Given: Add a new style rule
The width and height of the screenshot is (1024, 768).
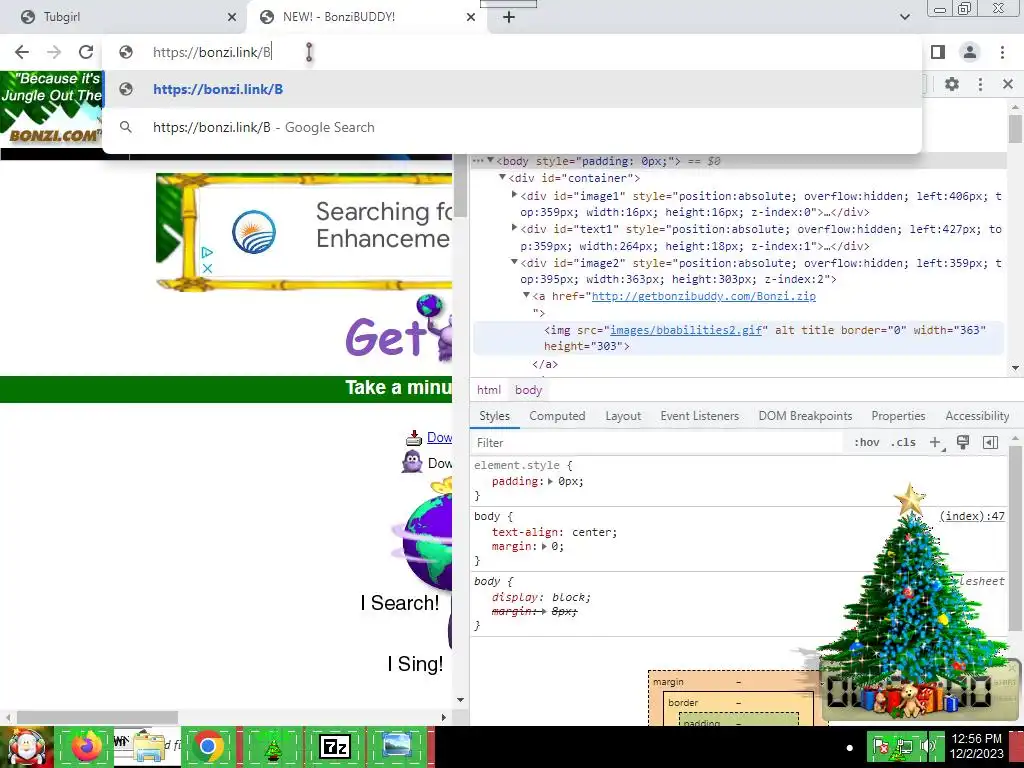Looking at the screenshot, I should click(x=935, y=443).
